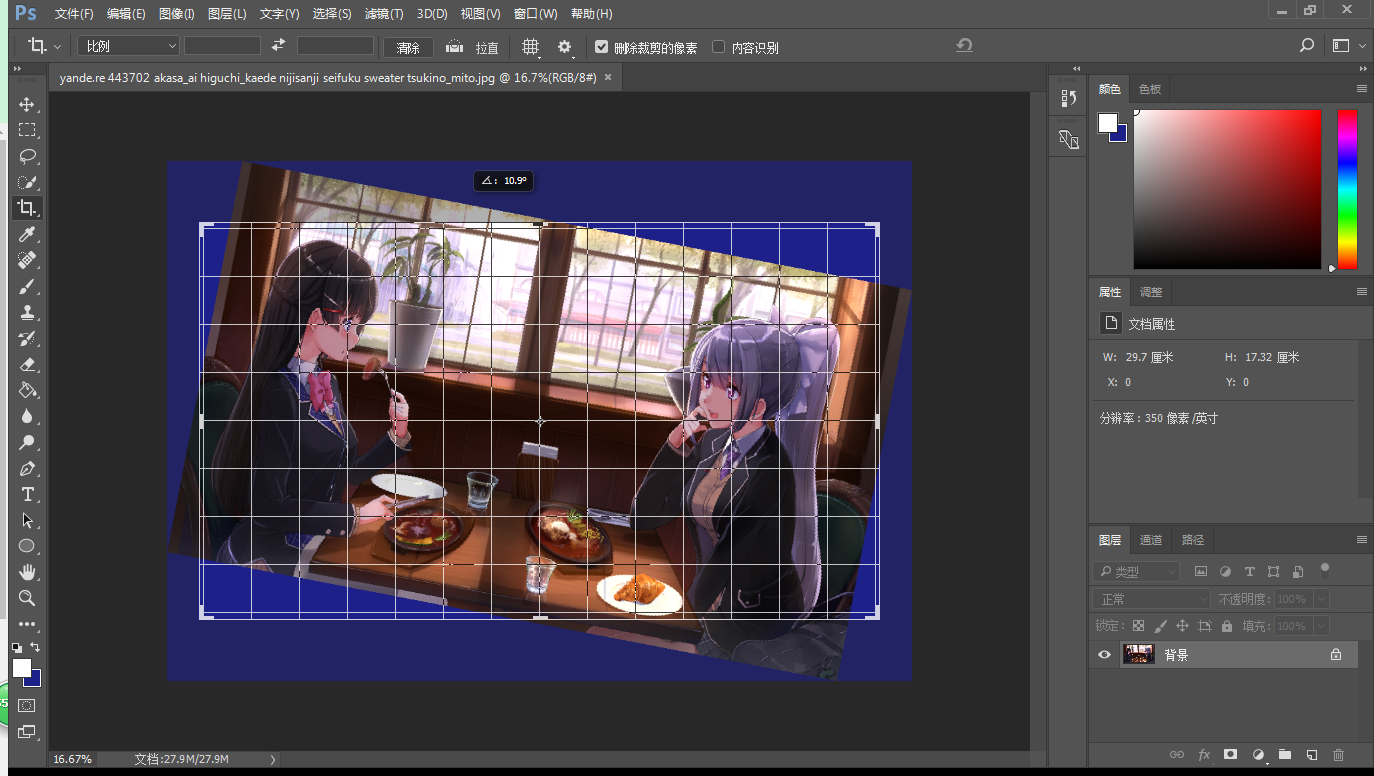Click the 清除 button

[x=408, y=47]
